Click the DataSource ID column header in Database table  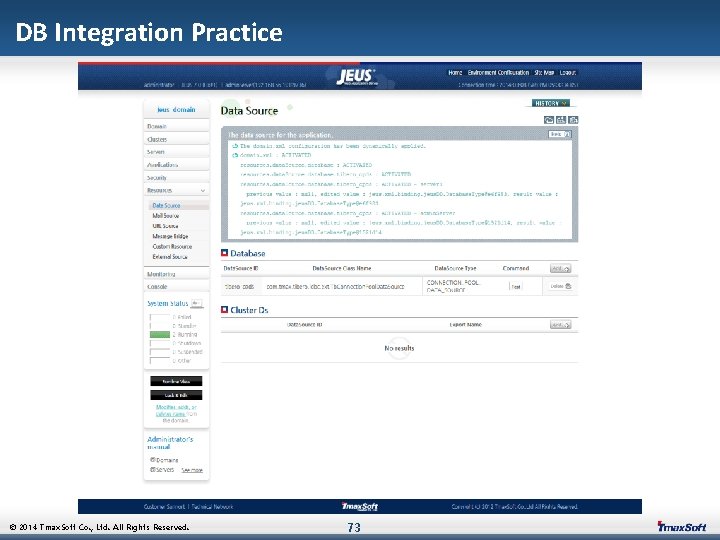coord(241,268)
